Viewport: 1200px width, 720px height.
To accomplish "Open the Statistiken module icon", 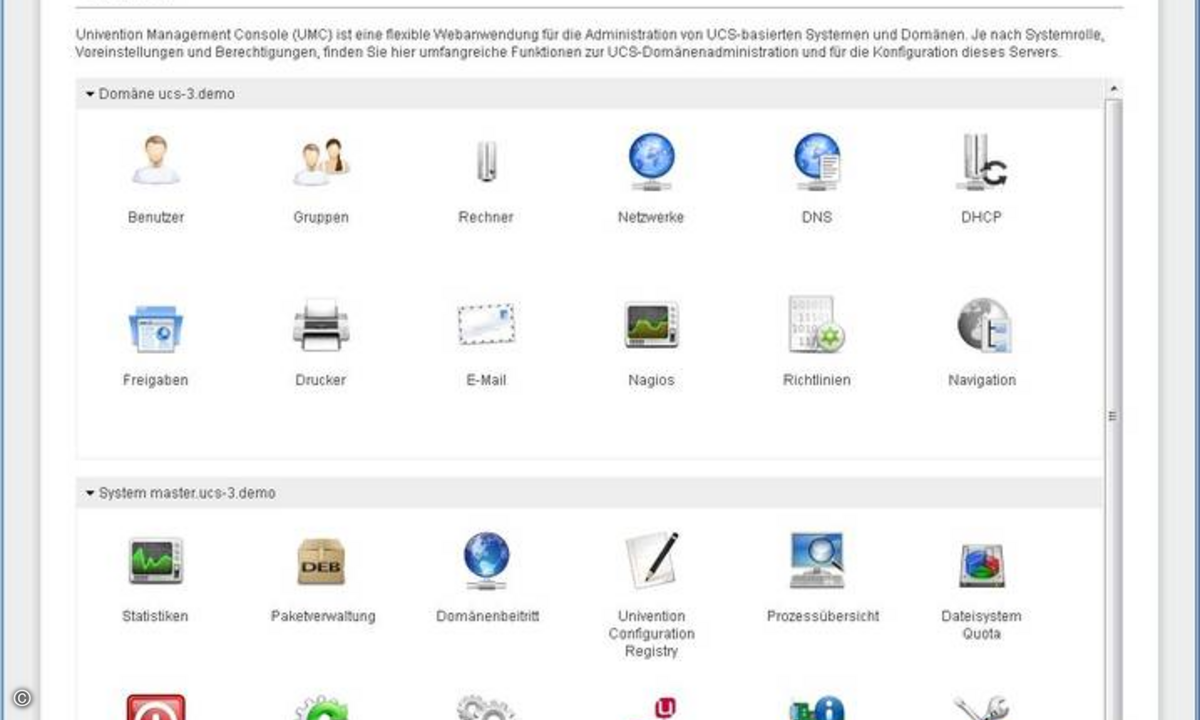I will tap(156, 561).
